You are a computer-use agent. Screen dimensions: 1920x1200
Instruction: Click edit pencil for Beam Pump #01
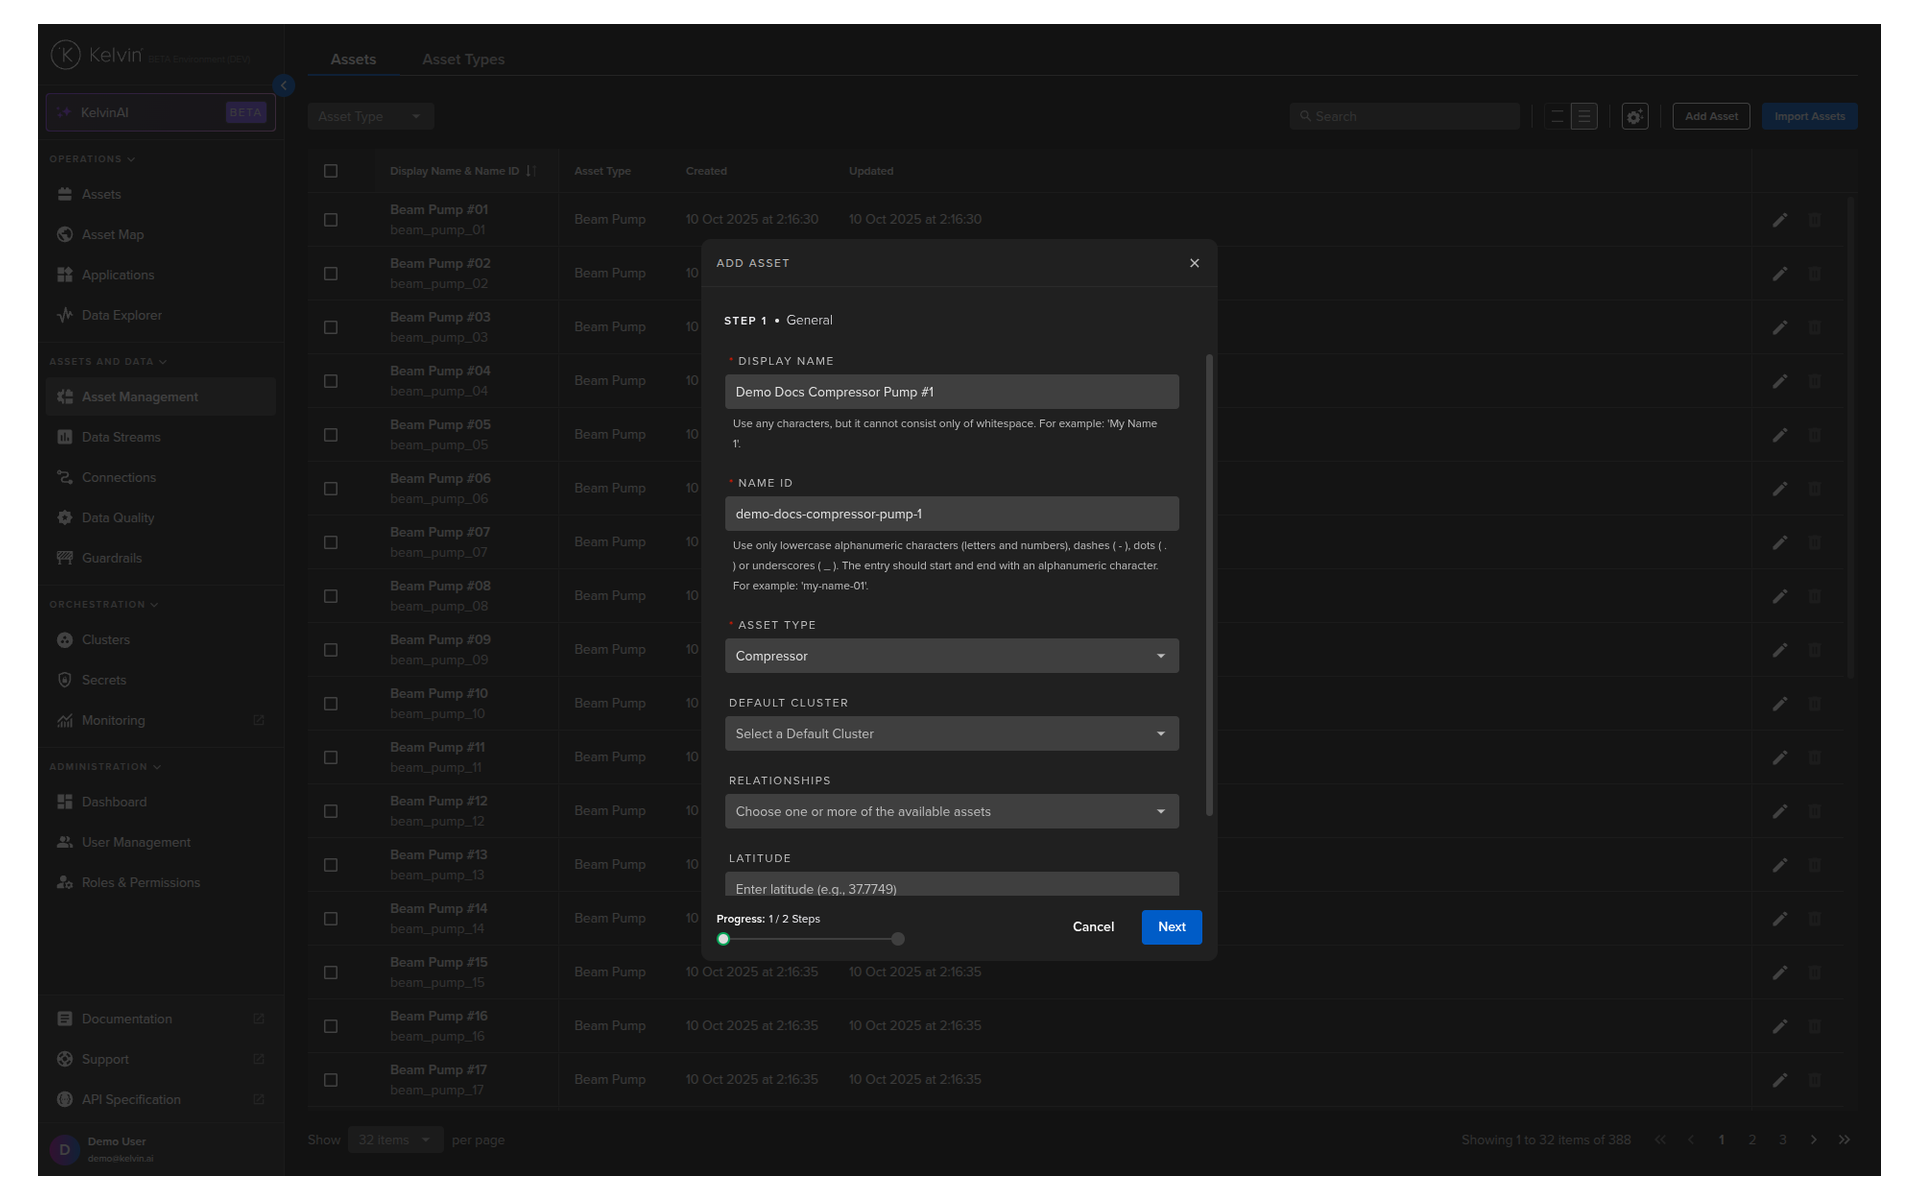[x=1780, y=220]
